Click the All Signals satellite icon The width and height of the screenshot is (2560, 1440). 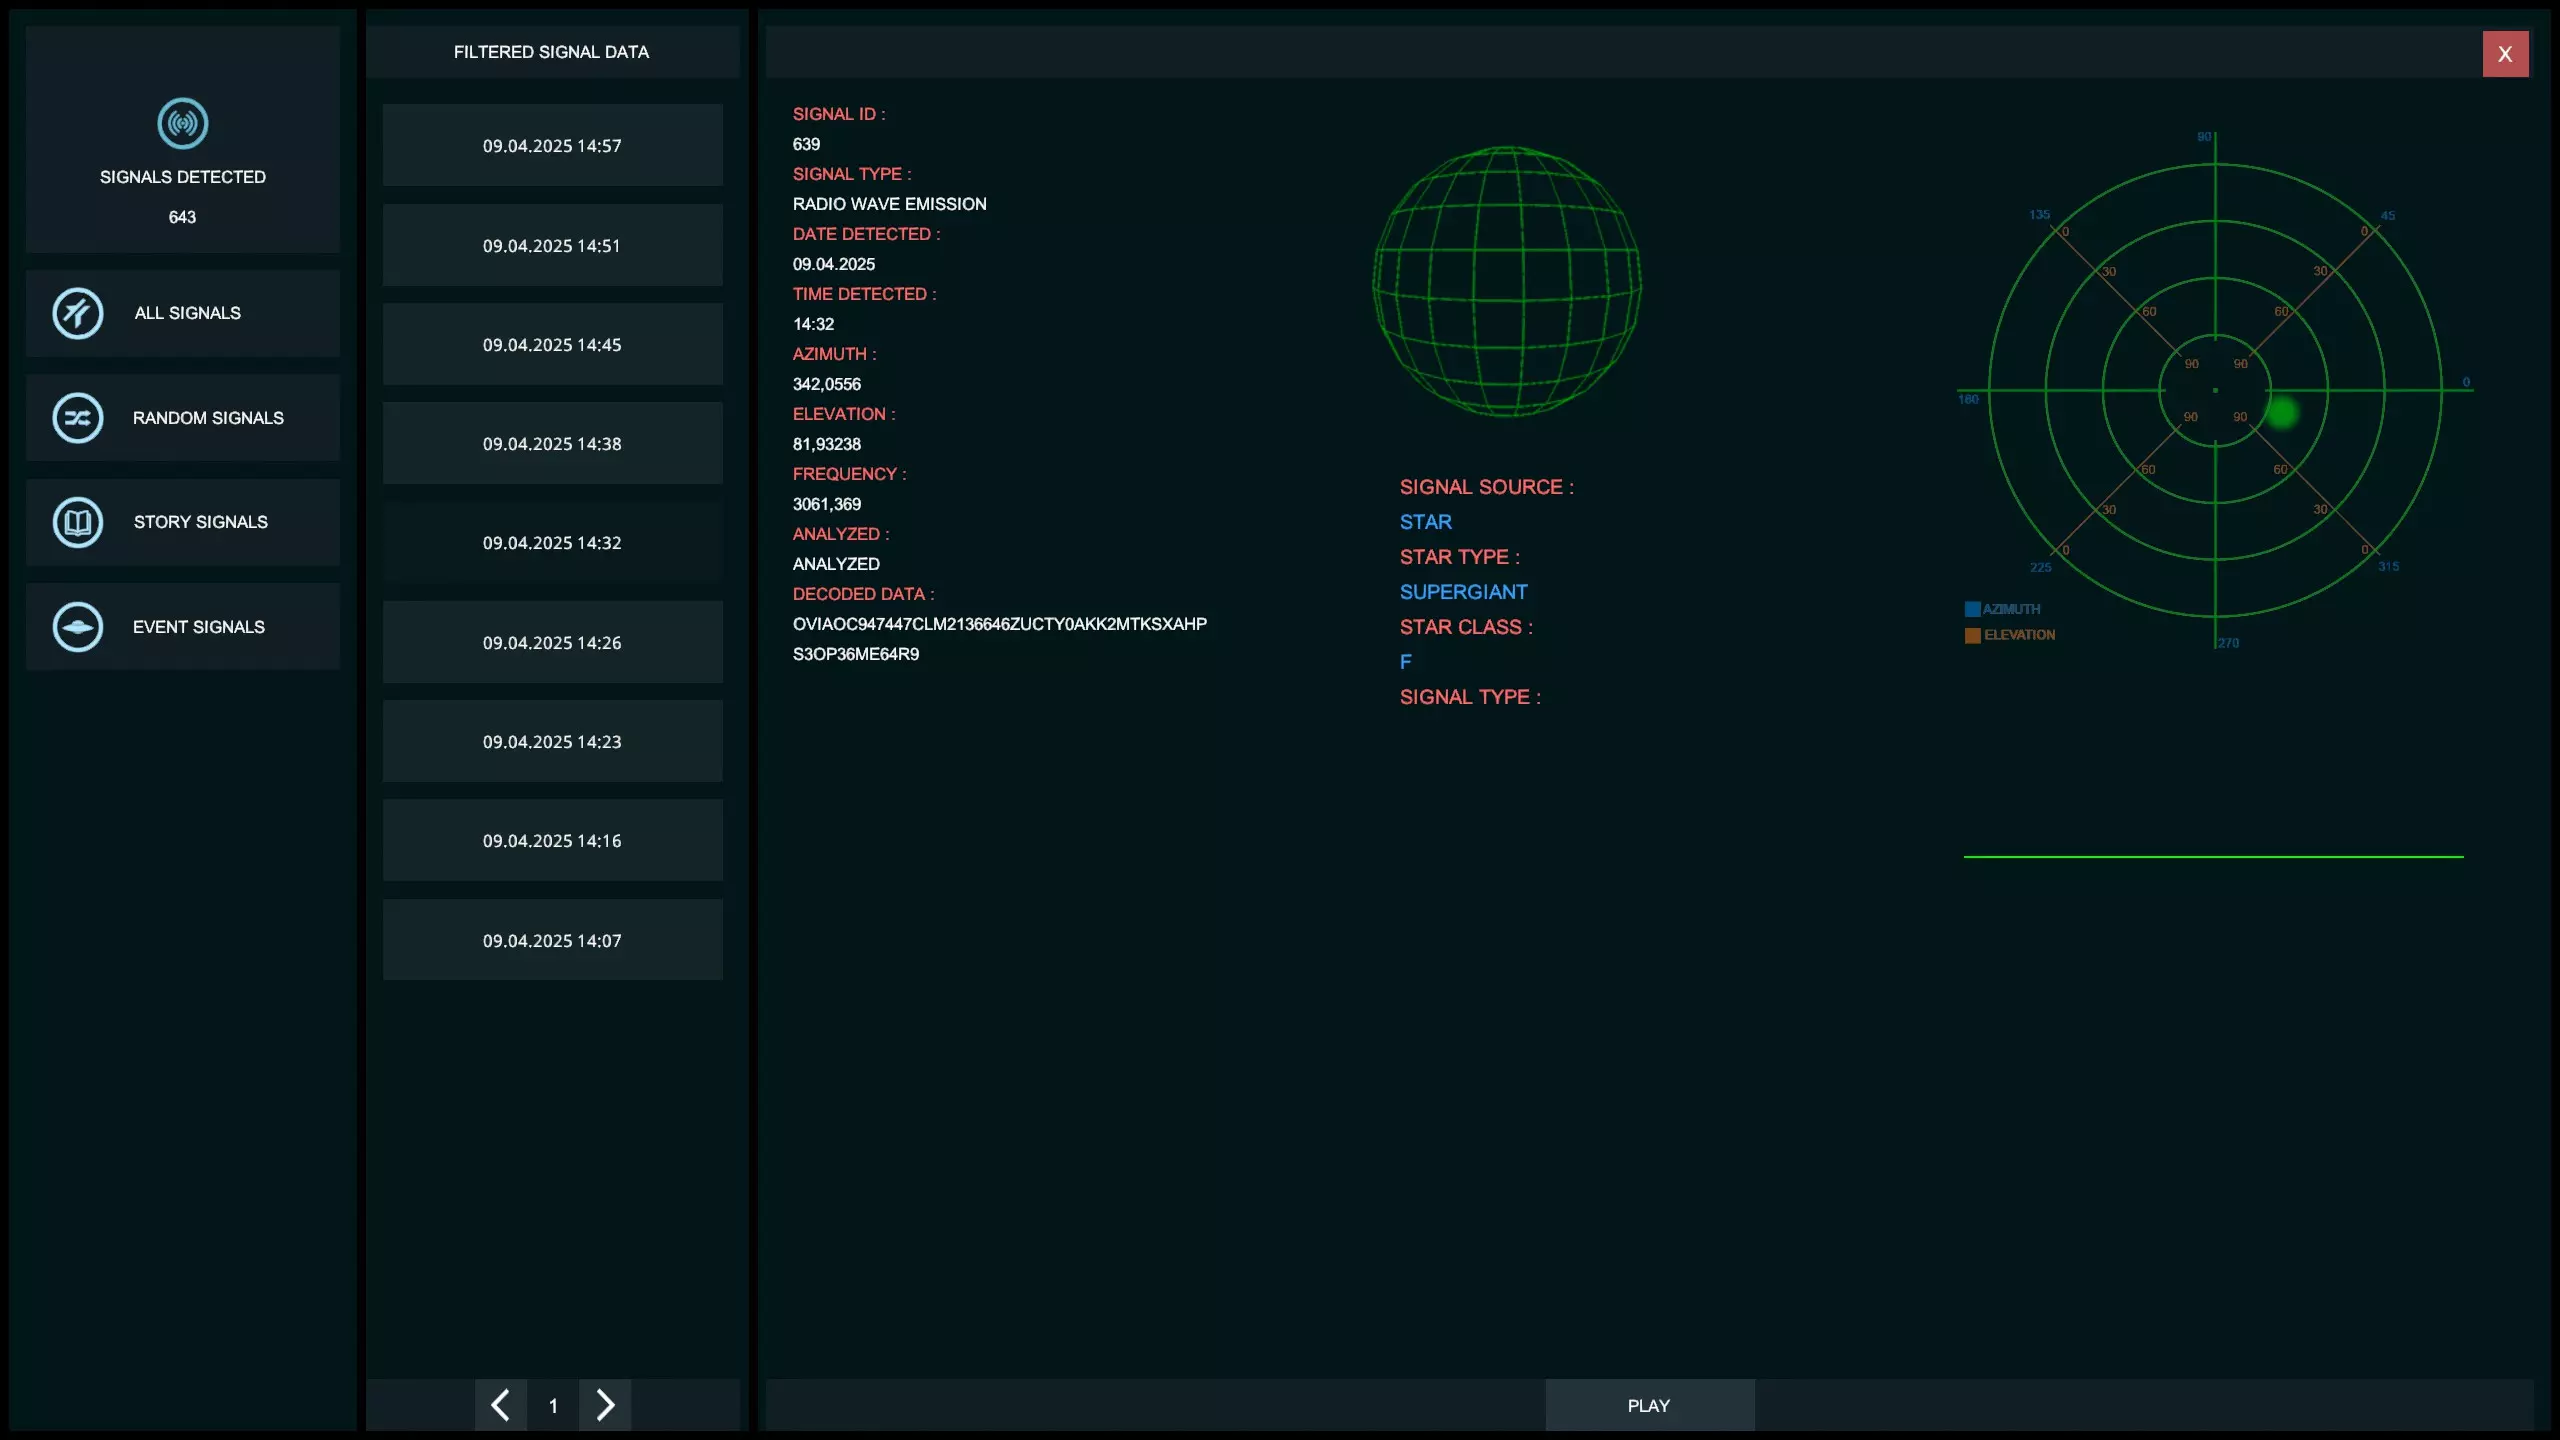click(x=78, y=313)
